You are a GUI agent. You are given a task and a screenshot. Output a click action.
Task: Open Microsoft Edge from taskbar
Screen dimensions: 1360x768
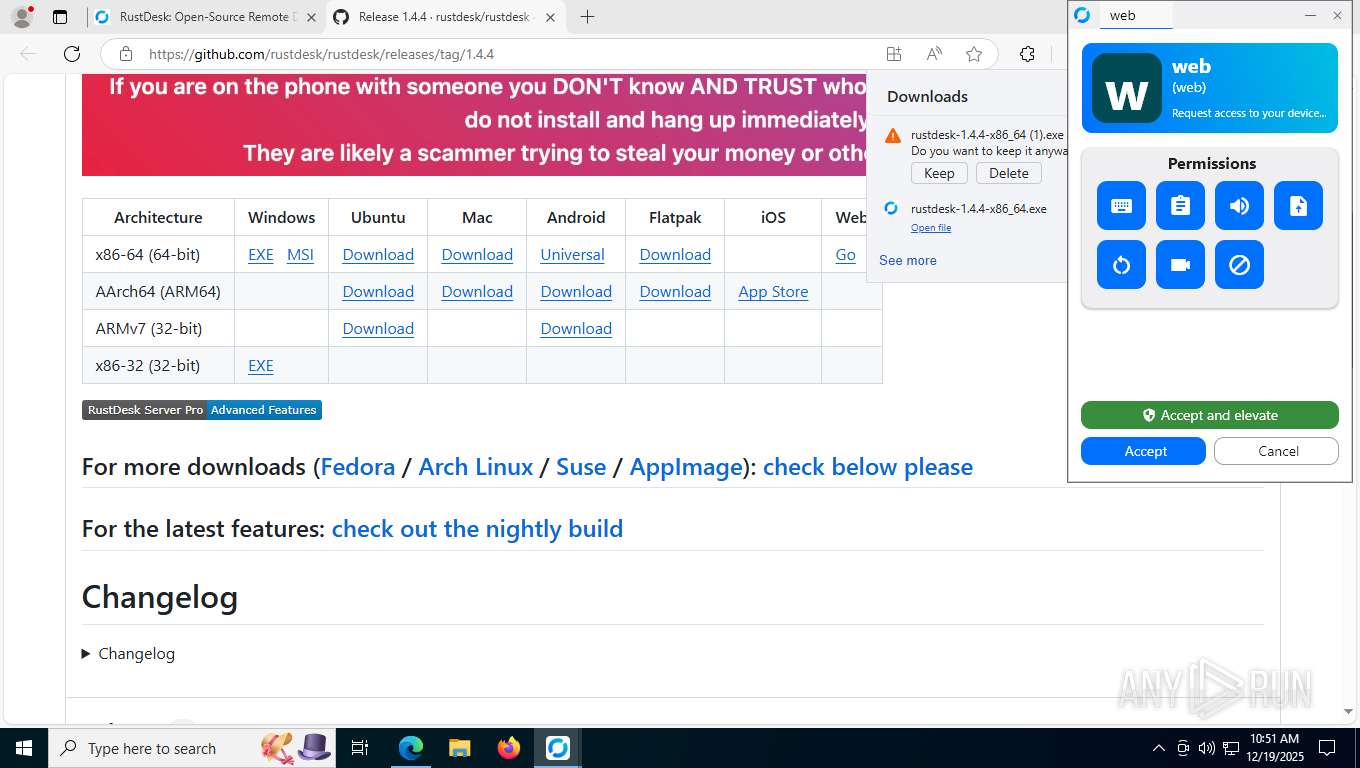click(x=410, y=748)
